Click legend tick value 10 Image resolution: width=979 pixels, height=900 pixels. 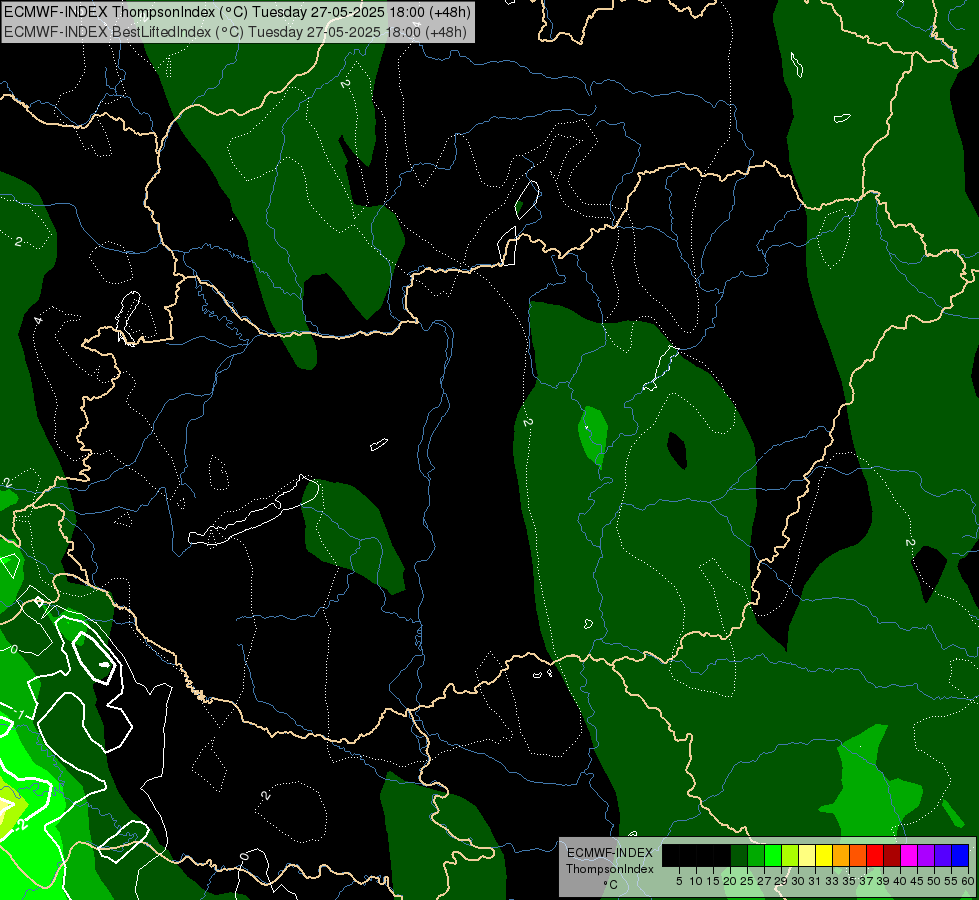point(696,881)
